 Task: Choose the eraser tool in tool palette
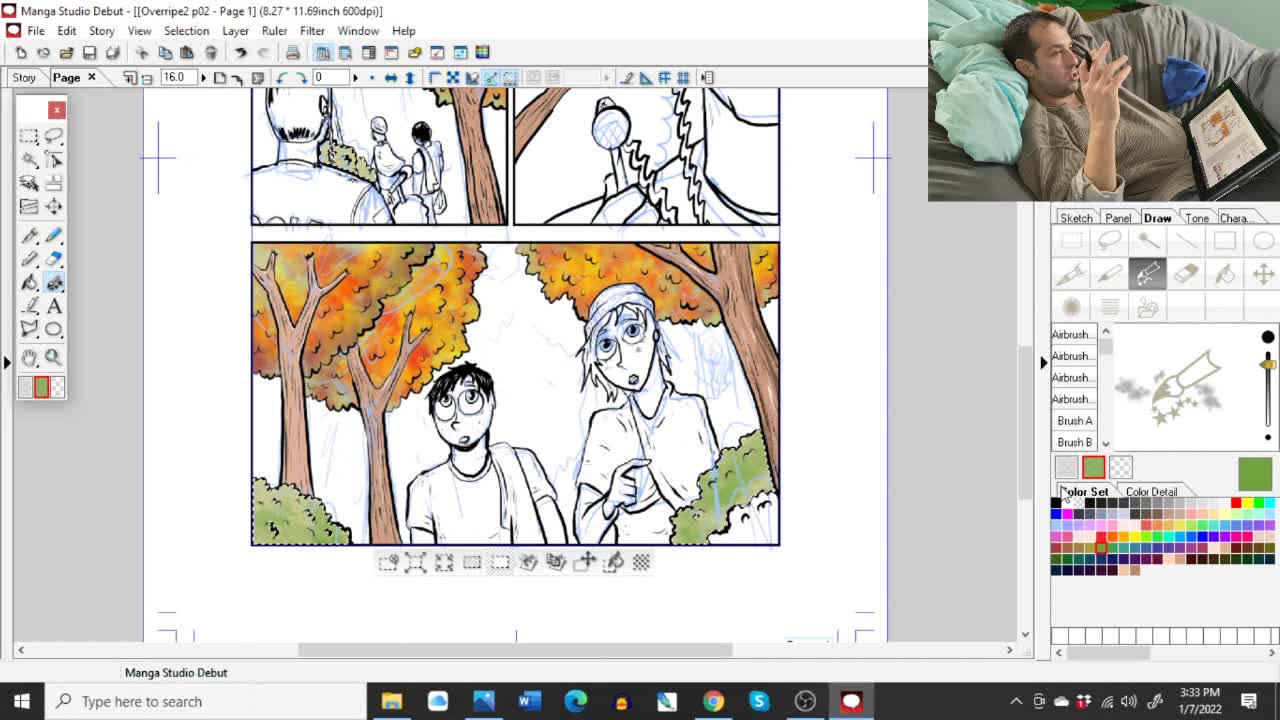pyautogui.click(x=54, y=260)
